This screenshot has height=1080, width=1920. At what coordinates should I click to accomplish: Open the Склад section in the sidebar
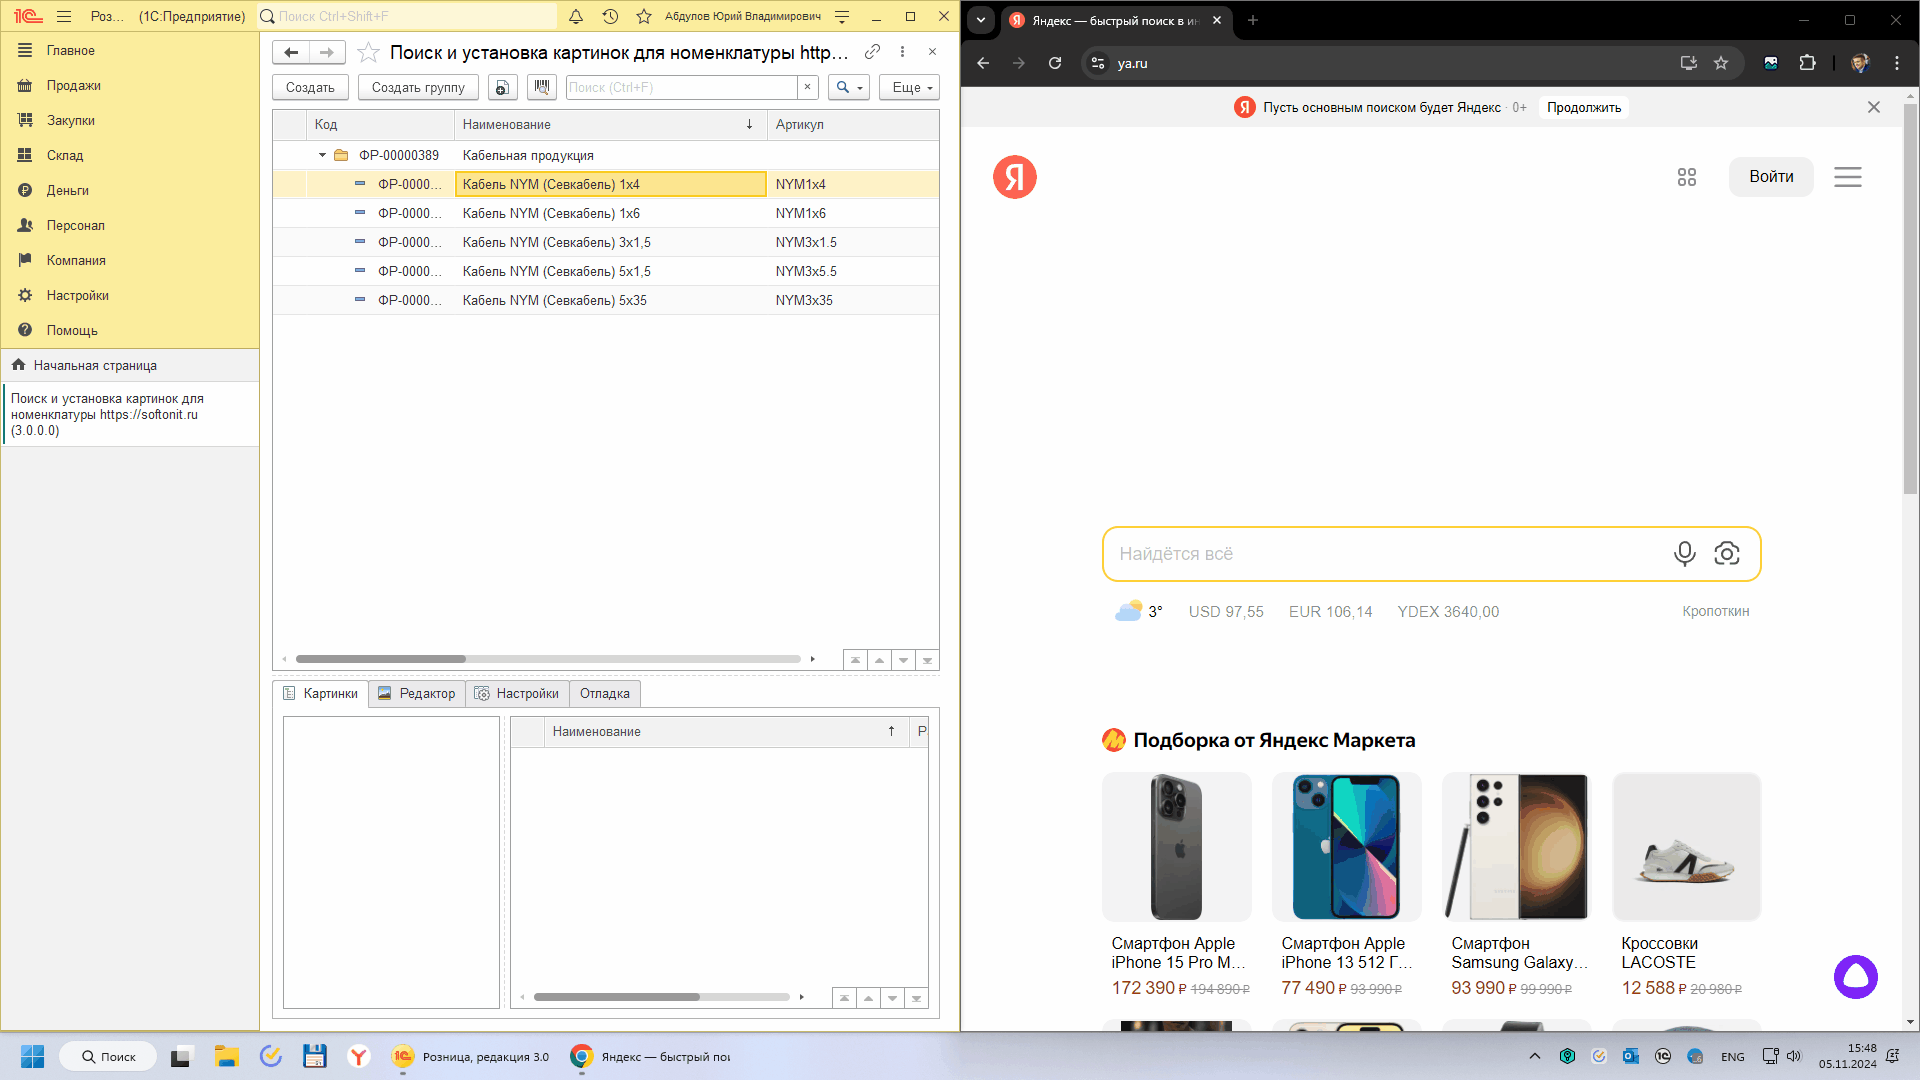coord(65,155)
